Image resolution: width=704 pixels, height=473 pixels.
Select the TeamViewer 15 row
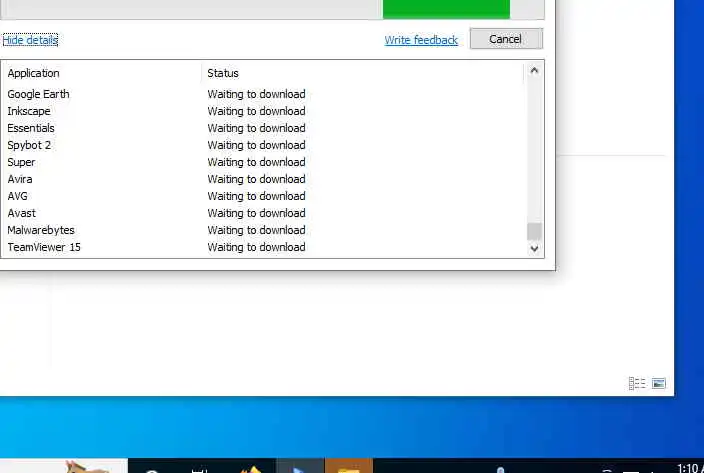tap(264, 247)
